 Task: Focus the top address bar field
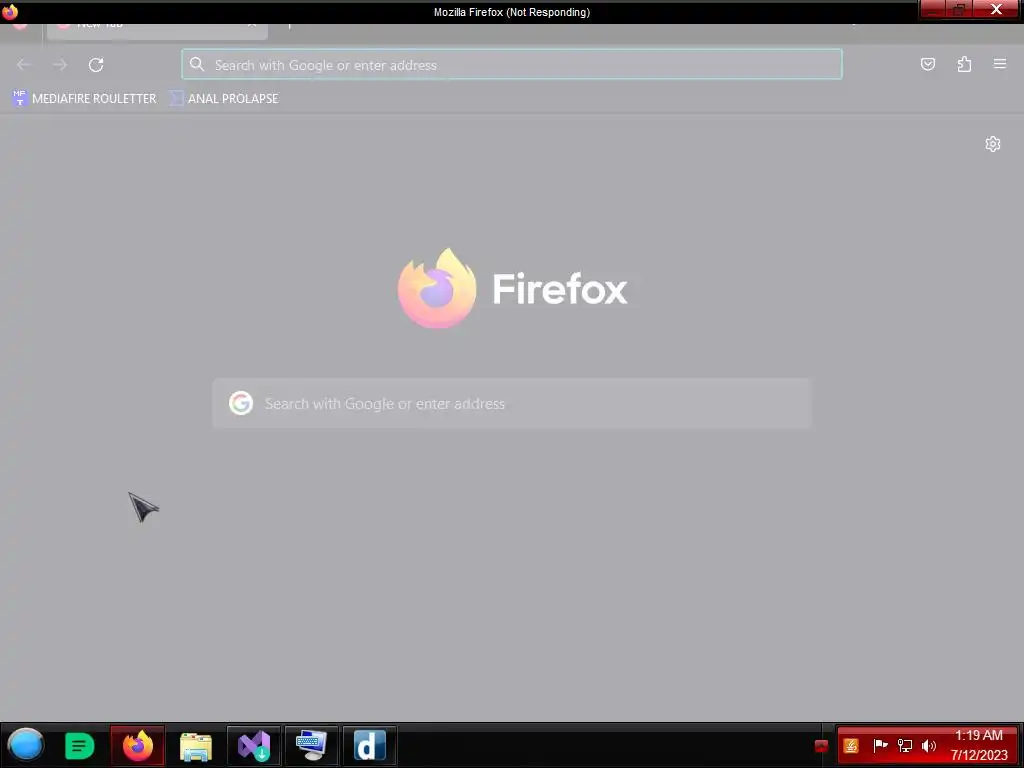511,65
